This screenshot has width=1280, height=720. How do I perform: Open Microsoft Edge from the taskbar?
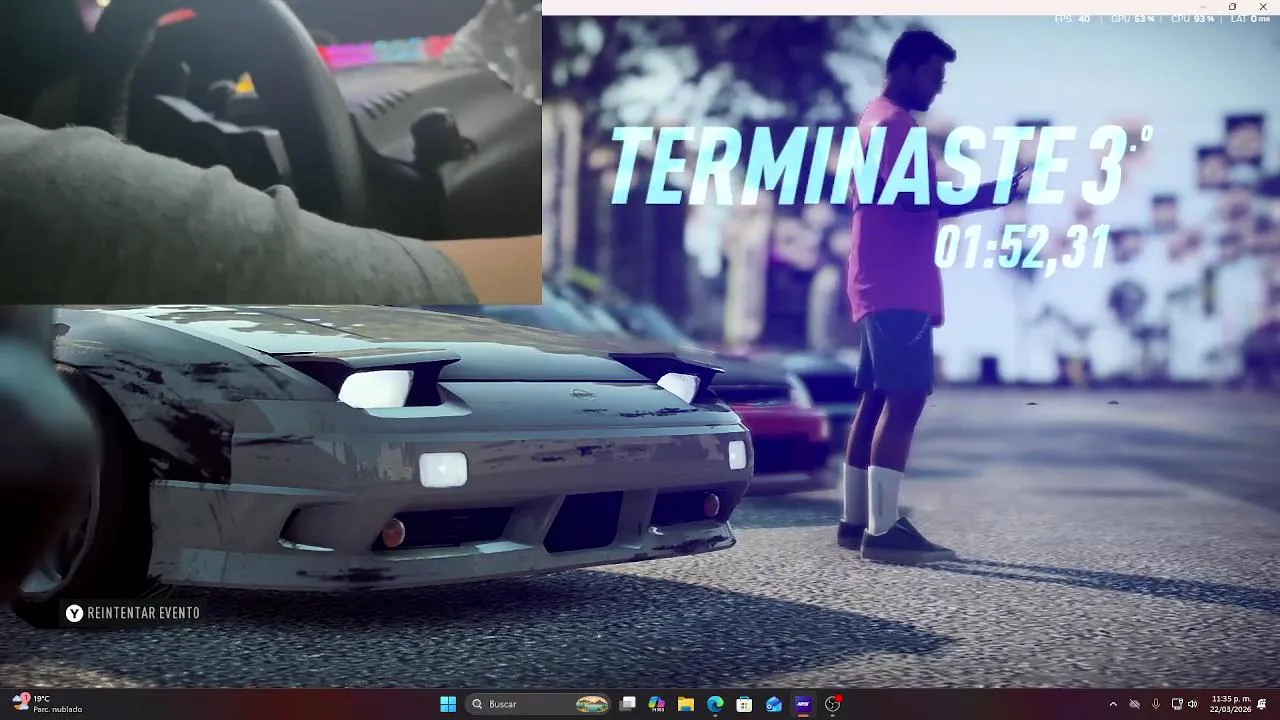[715, 704]
